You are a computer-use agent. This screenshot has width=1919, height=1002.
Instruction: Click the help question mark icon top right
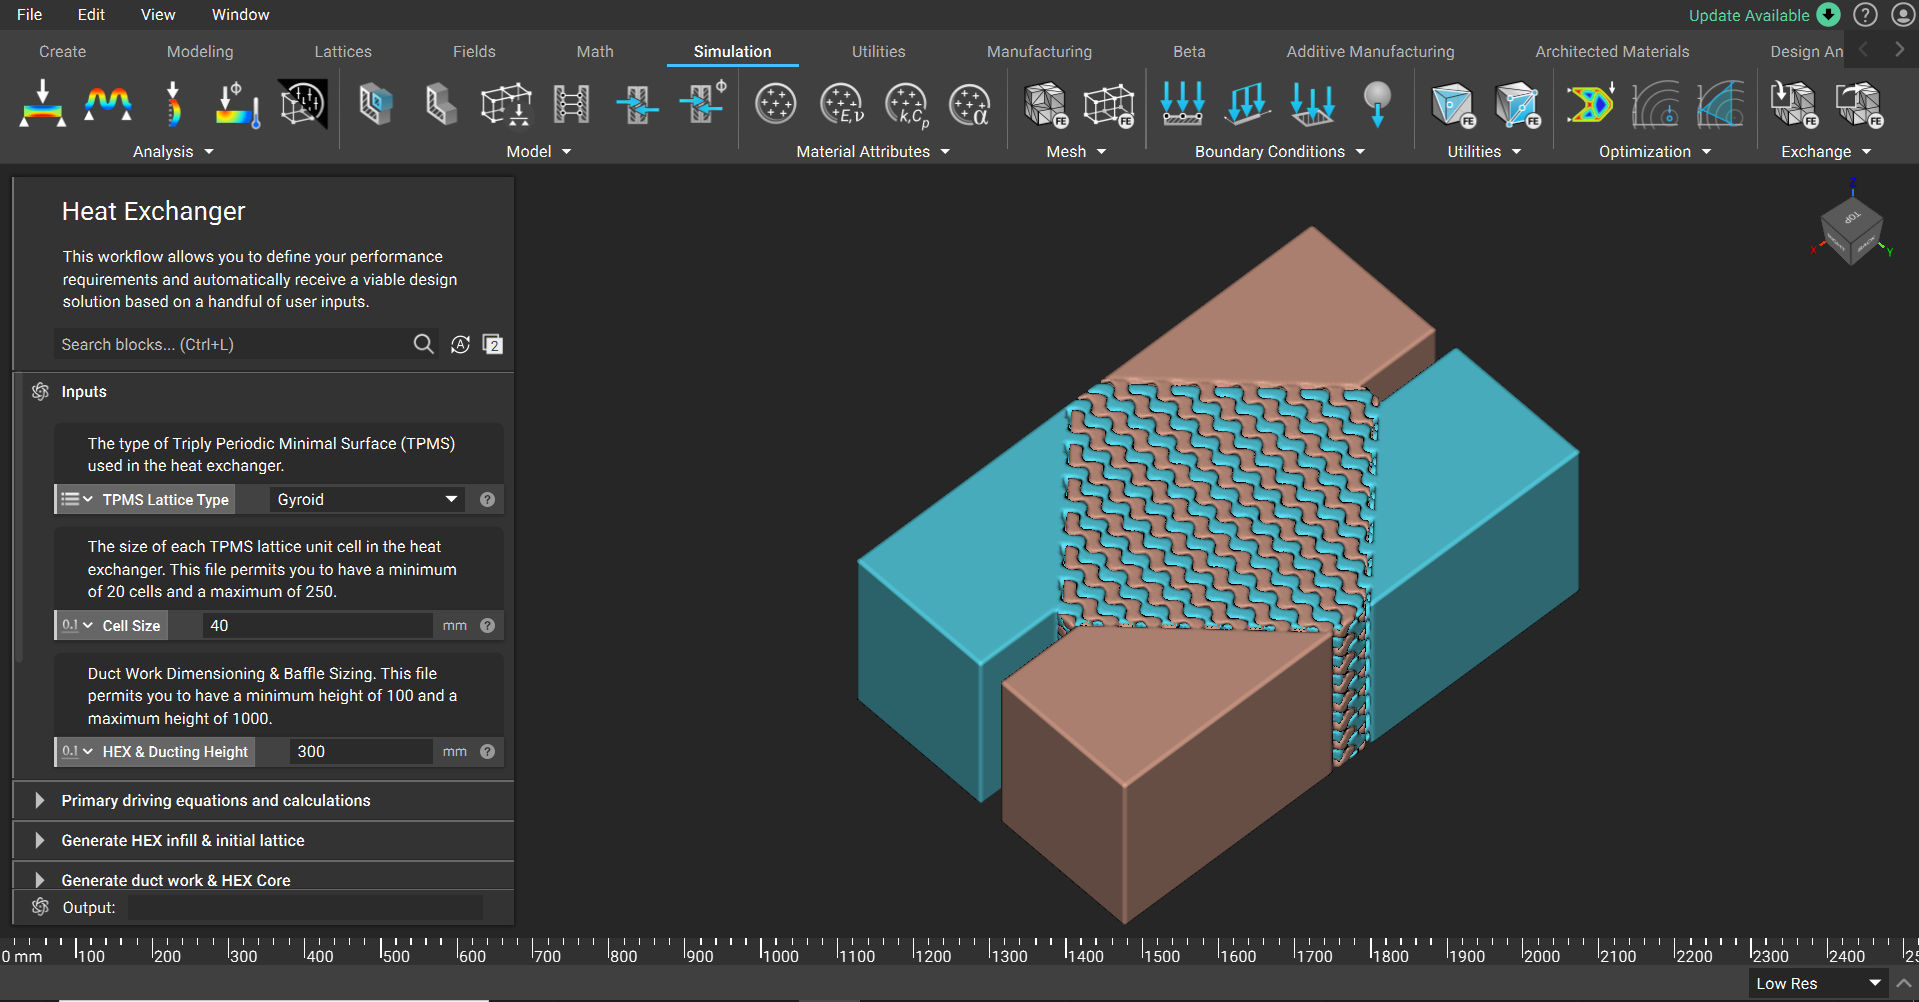[x=1865, y=15]
